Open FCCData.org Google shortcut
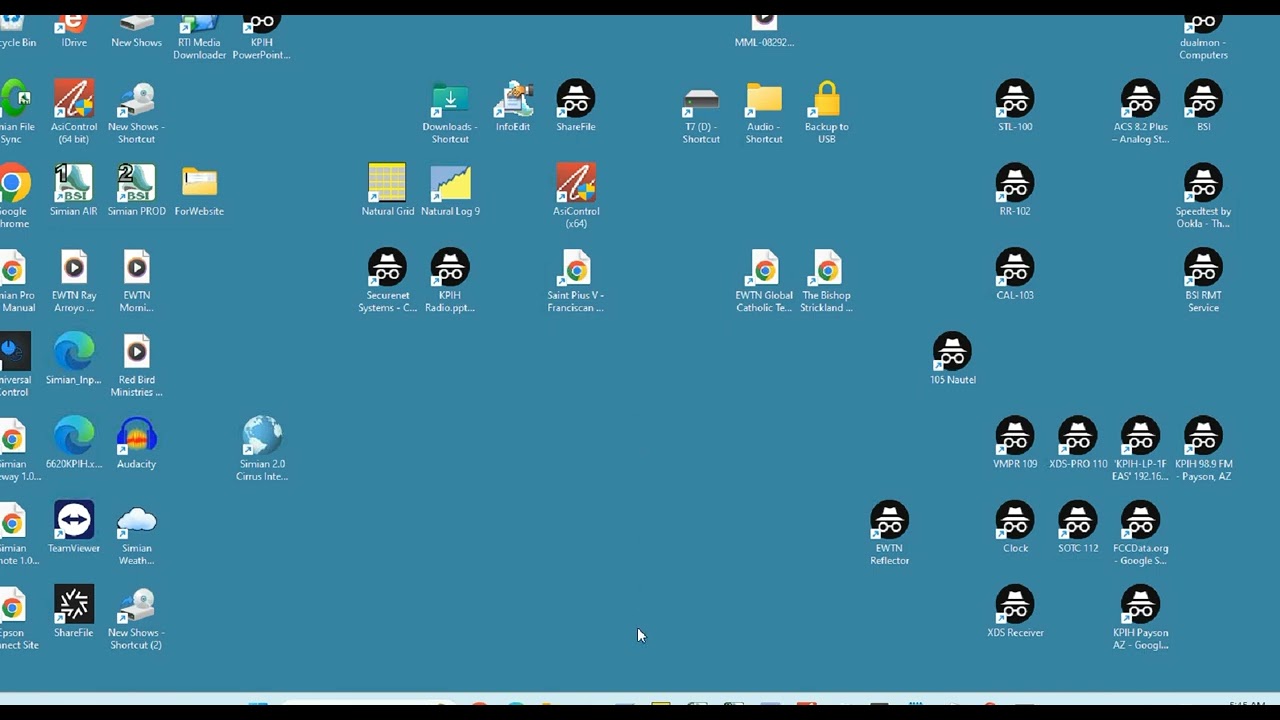The width and height of the screenshot is (1280, 720). (1140, 533)
